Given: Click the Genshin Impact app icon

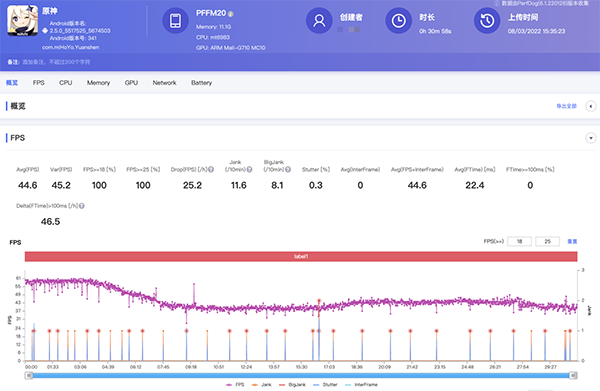Looking at the screenshot, I should pos(23,21).
